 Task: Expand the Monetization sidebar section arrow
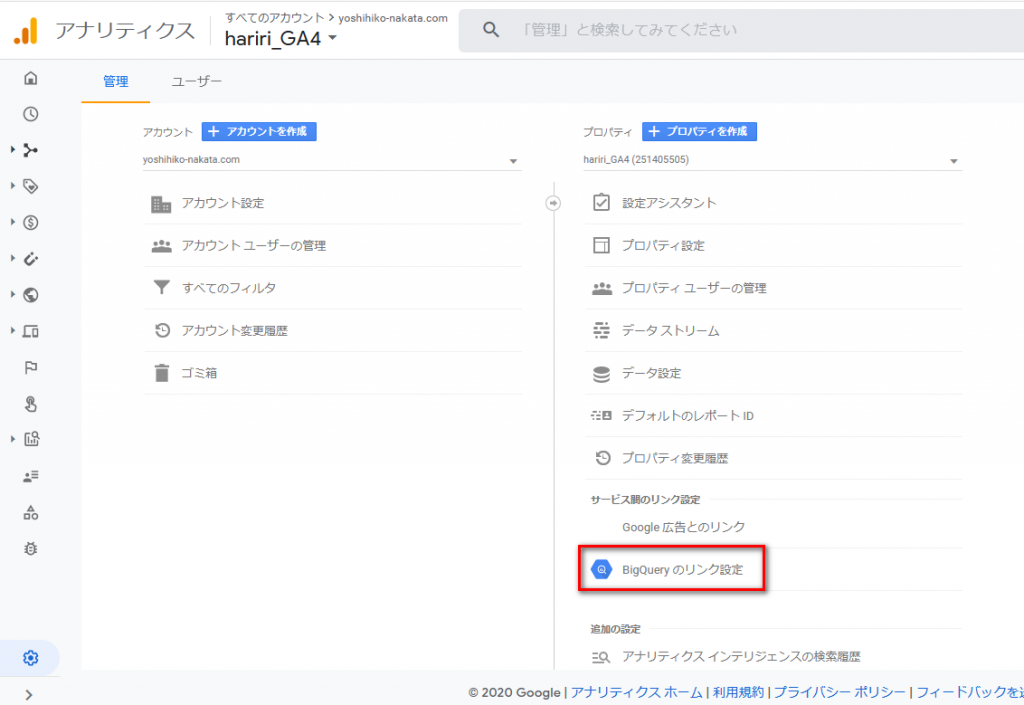(12, 222)
